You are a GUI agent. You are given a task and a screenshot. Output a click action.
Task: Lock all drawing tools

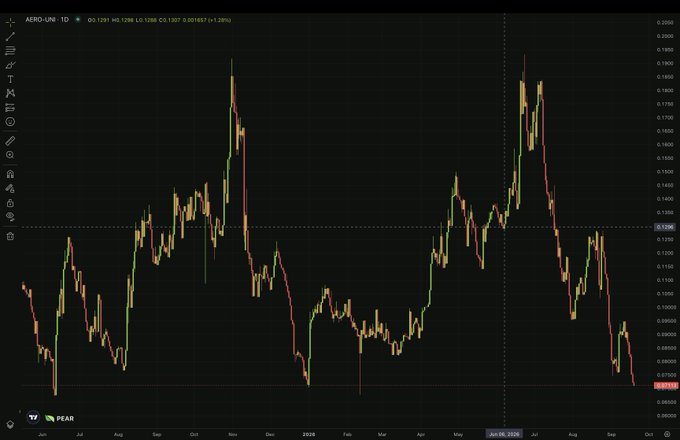pos(10,203)
